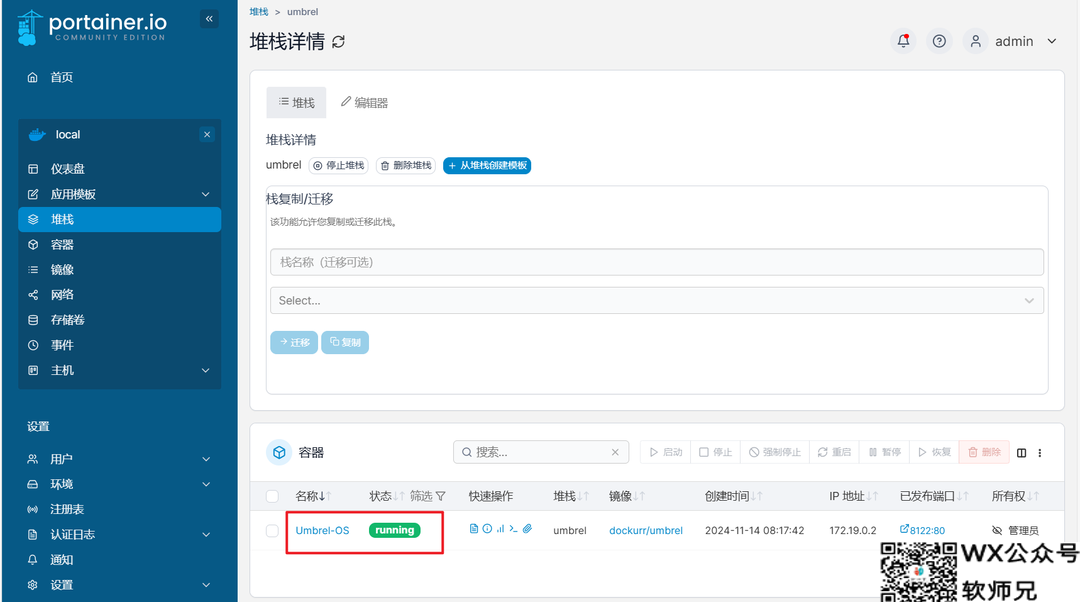The image size is (1080, 602).
Task: Click the 删除堆栈 button
Action: pyautogui.click(x=406, y=165)
